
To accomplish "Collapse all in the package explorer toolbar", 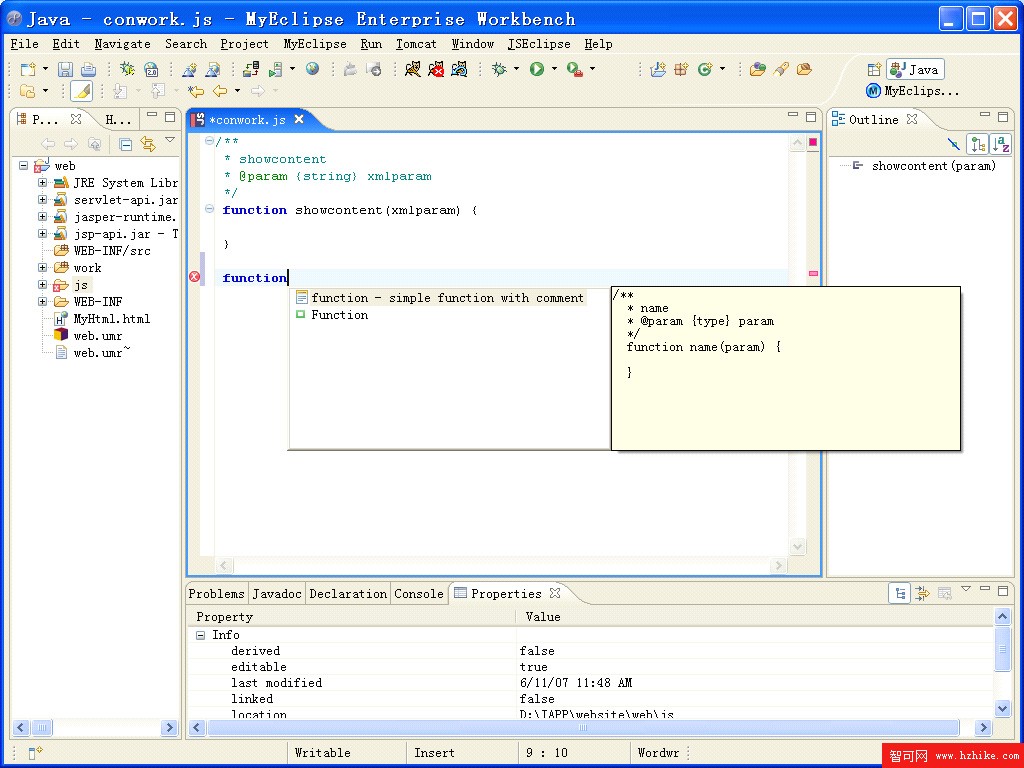I will [126, 144].
